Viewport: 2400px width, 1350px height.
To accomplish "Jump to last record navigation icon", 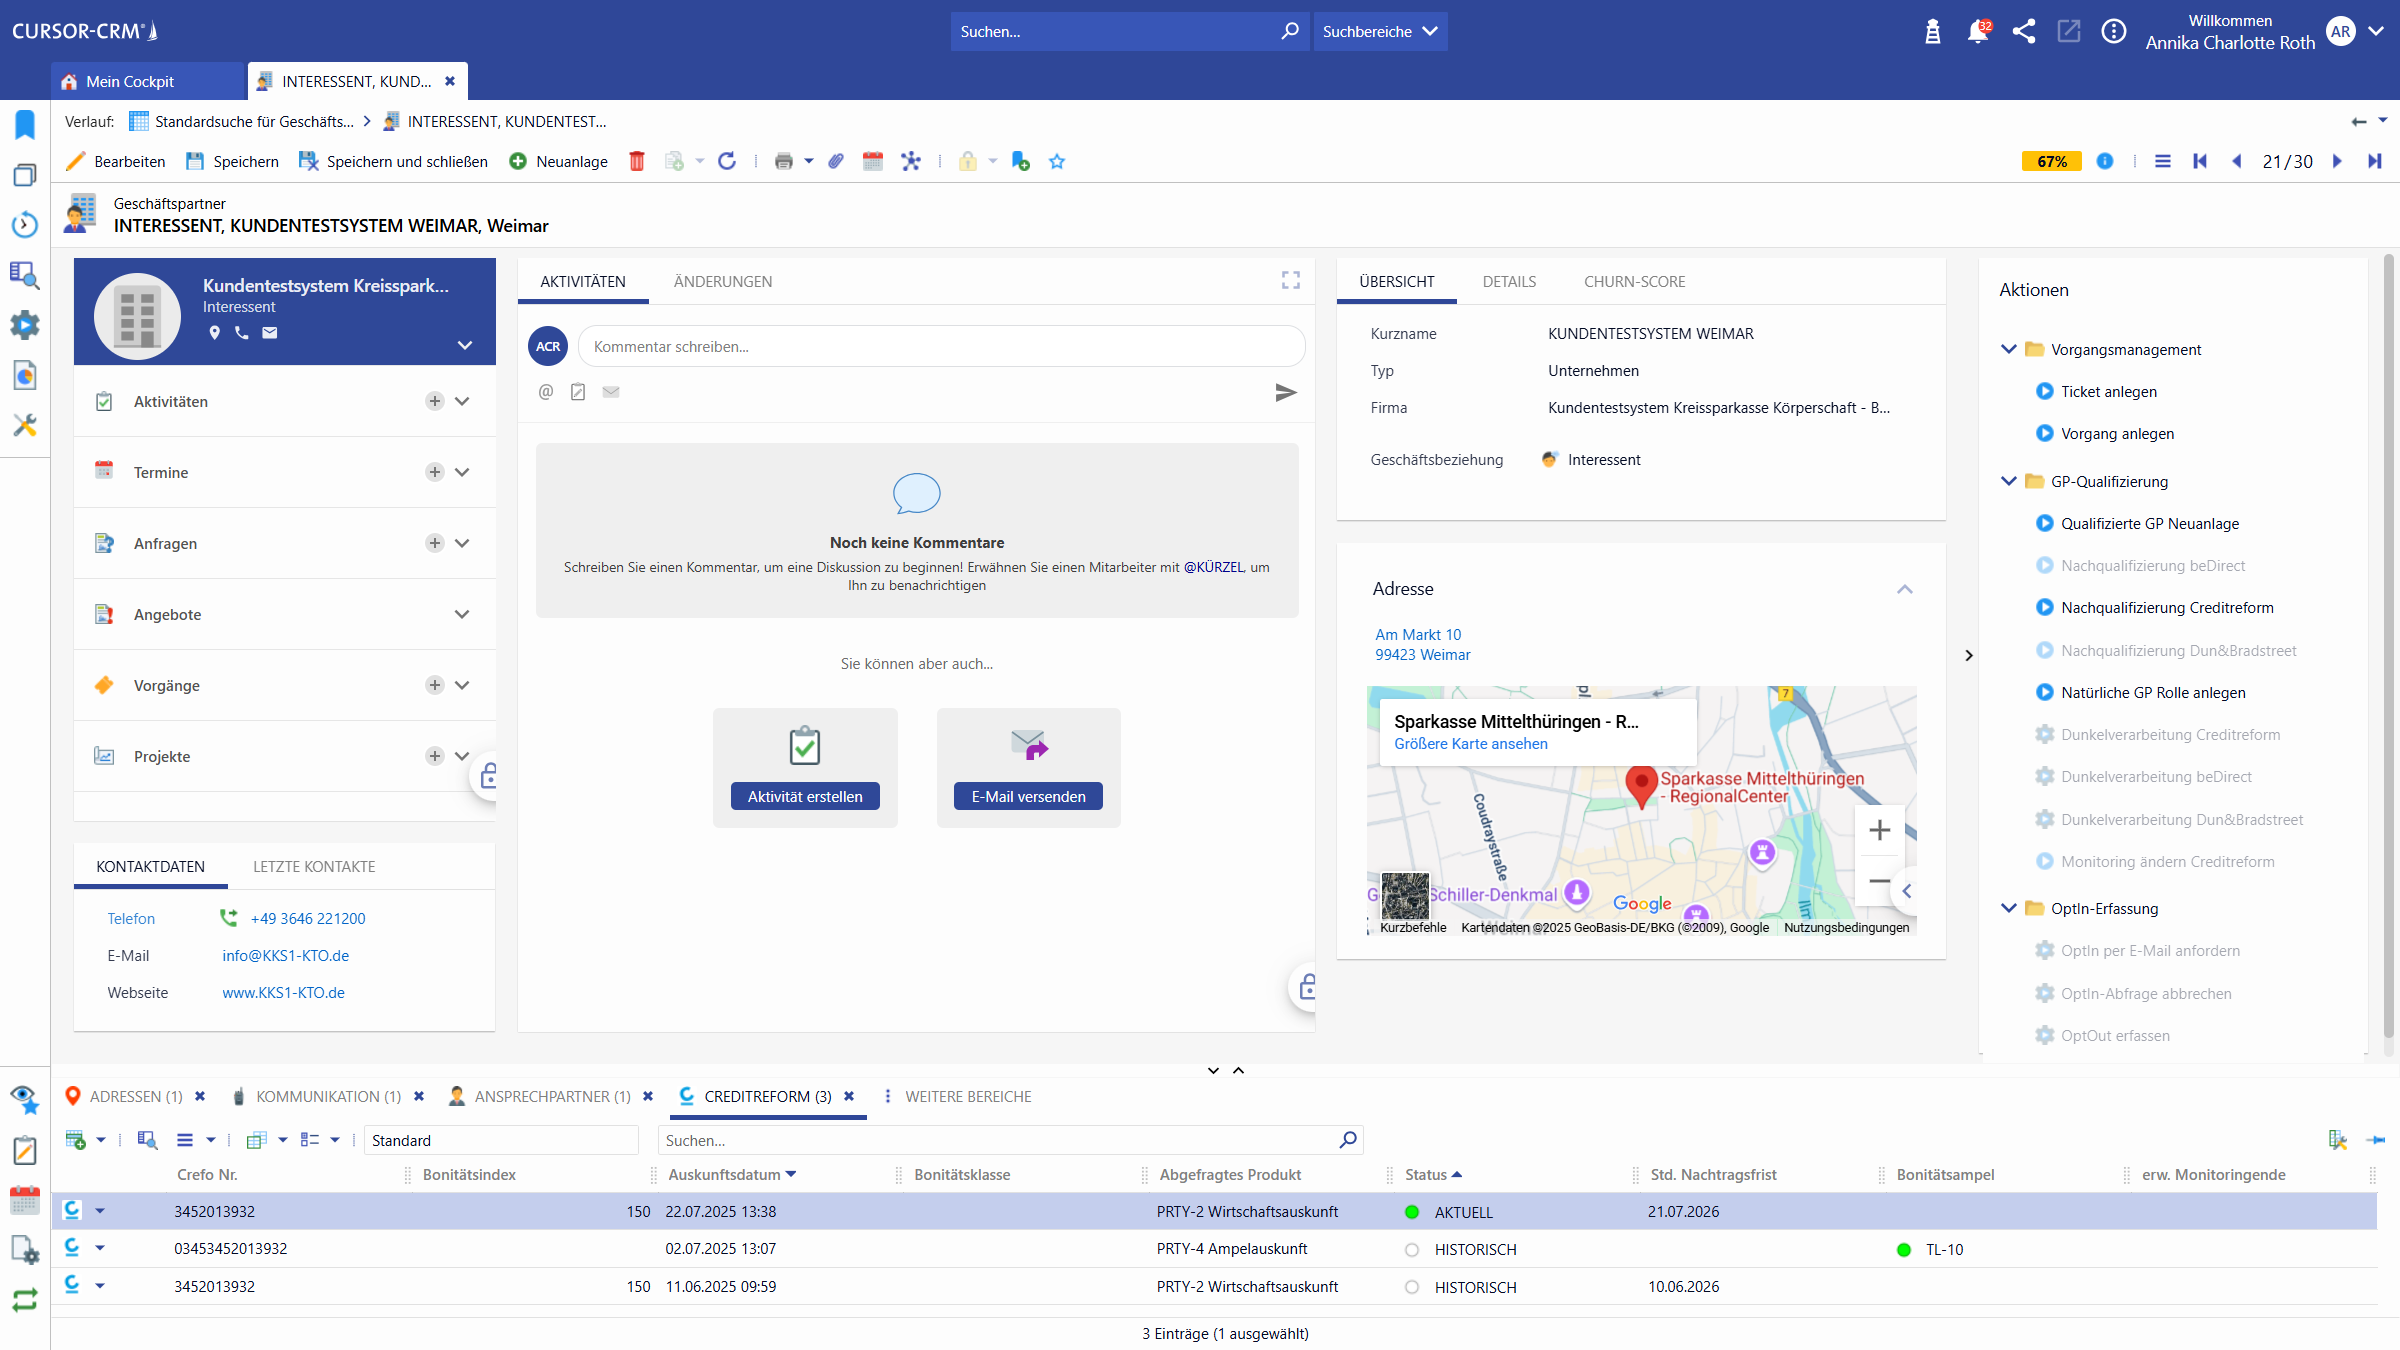I will pos(2375,161).
